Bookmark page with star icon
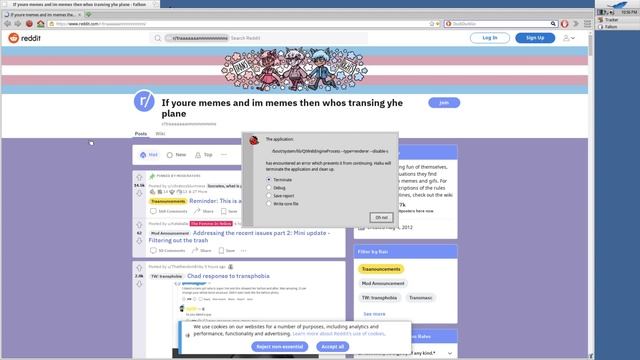Screen dimensions: 640x360 coord(432,24)
